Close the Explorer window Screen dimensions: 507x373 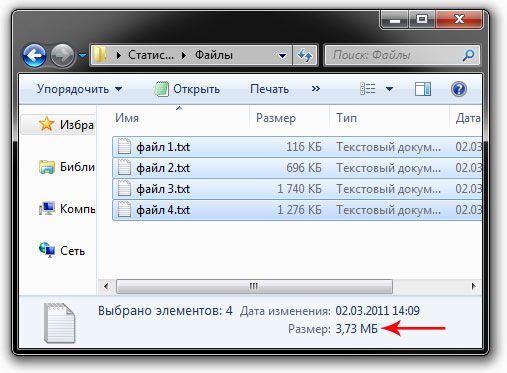459,20
